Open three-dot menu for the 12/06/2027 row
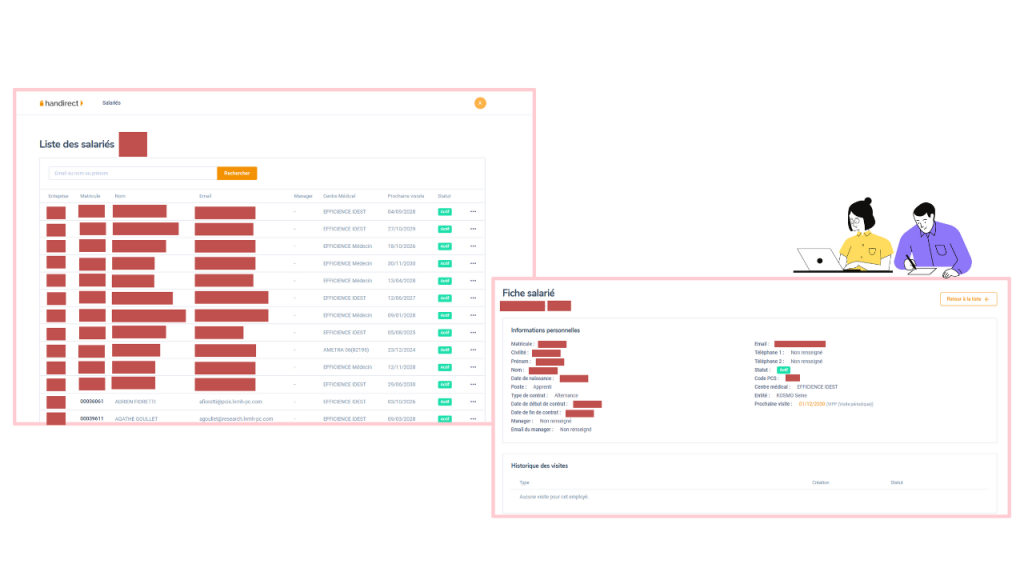The height and width of the screenshot is (576, 1024). (473, 298)
